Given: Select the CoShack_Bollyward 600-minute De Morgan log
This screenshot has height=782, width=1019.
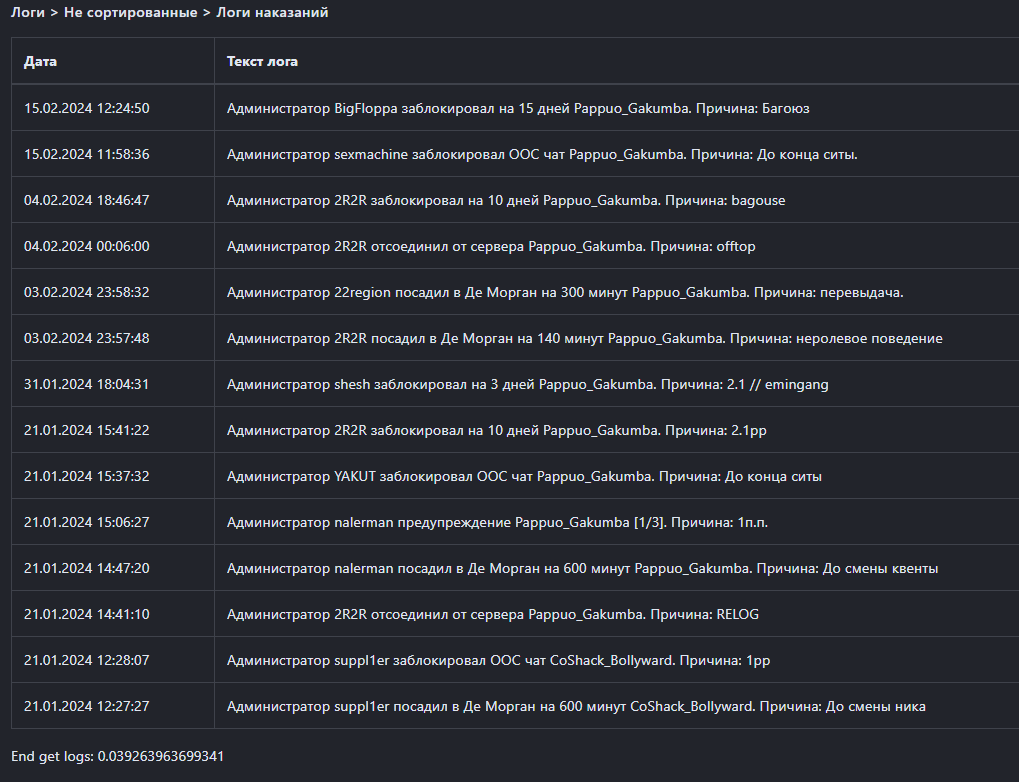Looking at the screenshot, I should tap(576, 706).
